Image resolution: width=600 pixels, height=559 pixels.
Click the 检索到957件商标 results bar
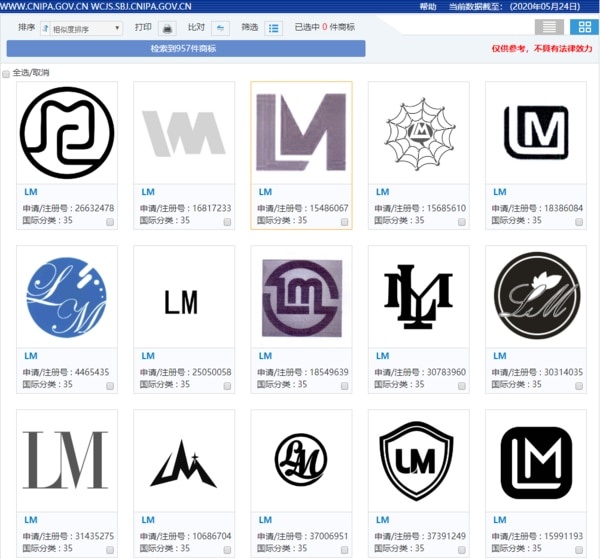click(186, 49)
